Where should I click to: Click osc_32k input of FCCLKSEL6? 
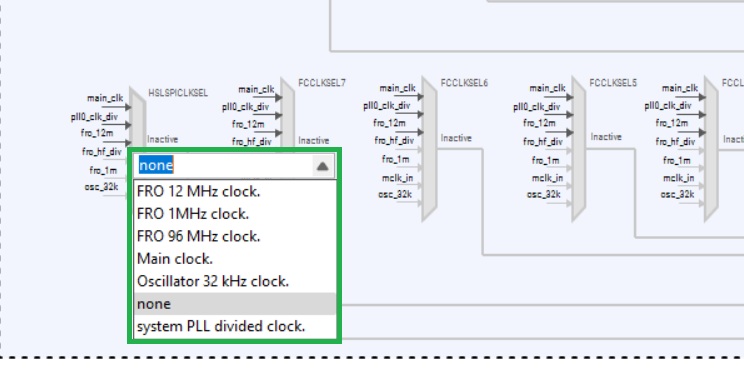click(x=395, y=195)
